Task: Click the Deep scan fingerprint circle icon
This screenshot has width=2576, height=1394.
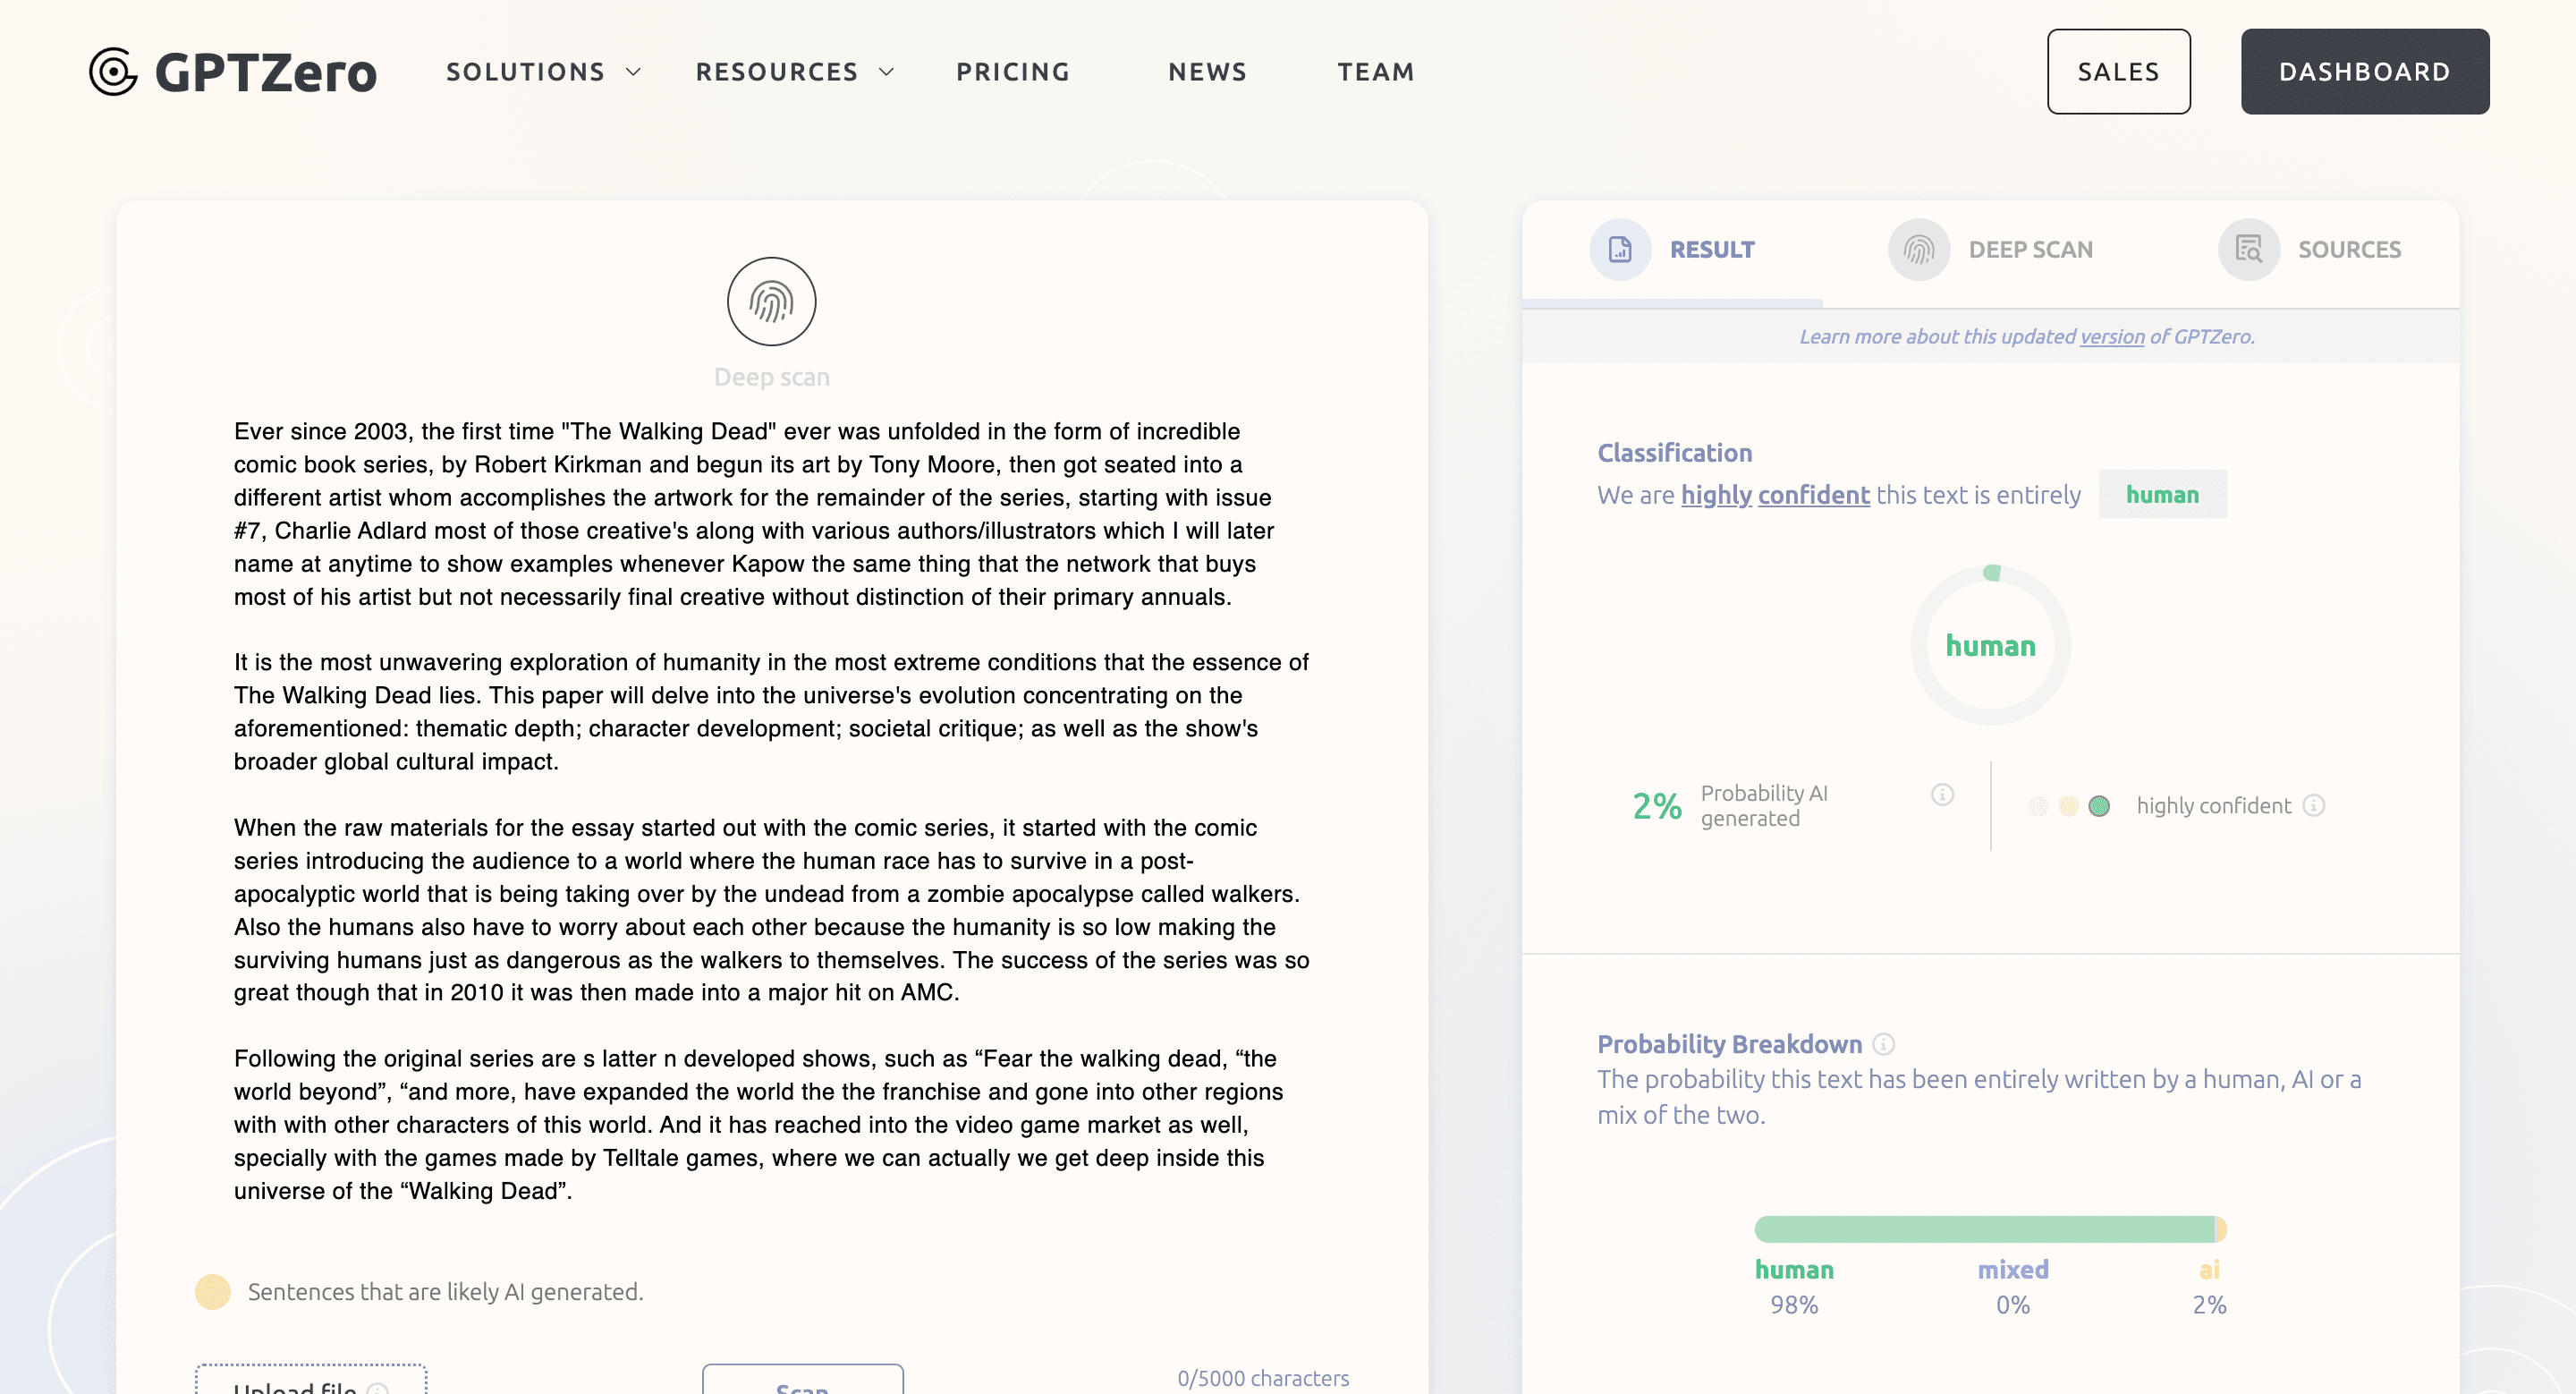Action: click(x=771, y=301)
